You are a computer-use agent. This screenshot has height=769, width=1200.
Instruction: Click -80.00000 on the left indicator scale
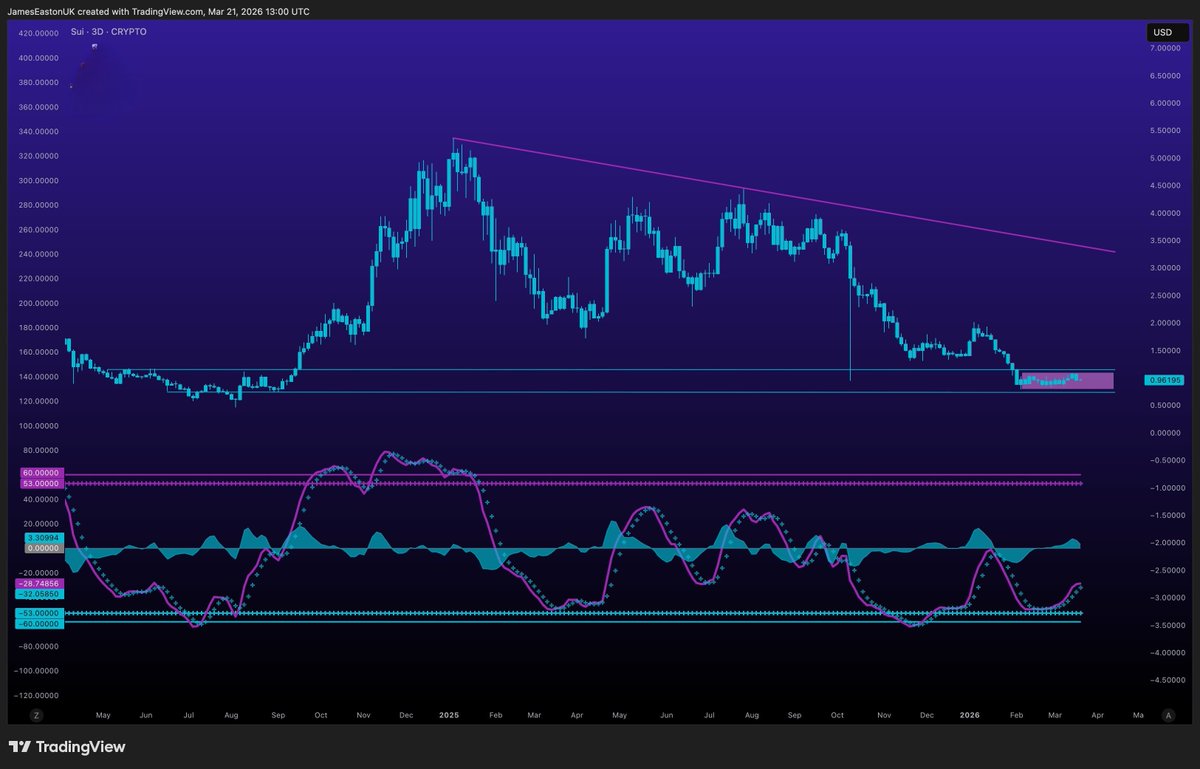40,646
